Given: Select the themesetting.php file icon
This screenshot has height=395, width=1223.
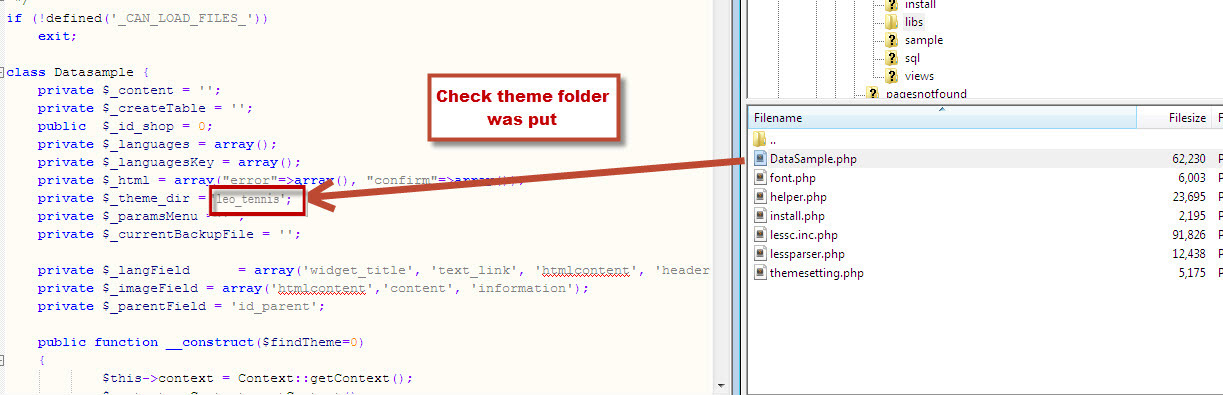Looking at the screenshot, I should pos(760,272).
